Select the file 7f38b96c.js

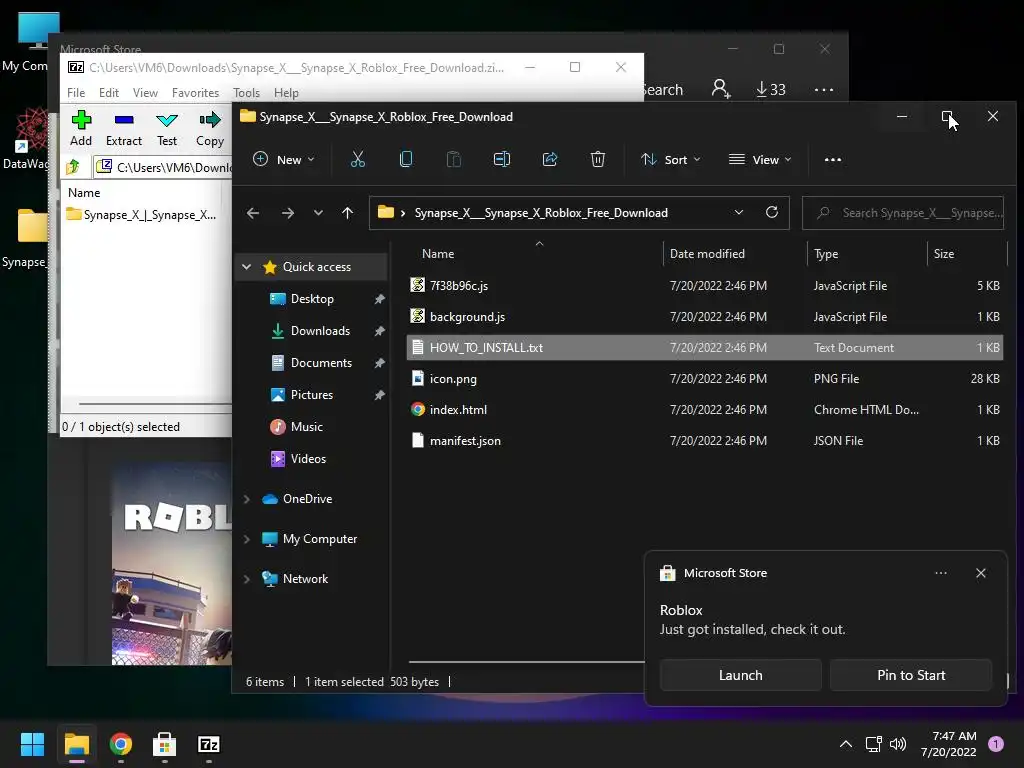pos(705,285)
